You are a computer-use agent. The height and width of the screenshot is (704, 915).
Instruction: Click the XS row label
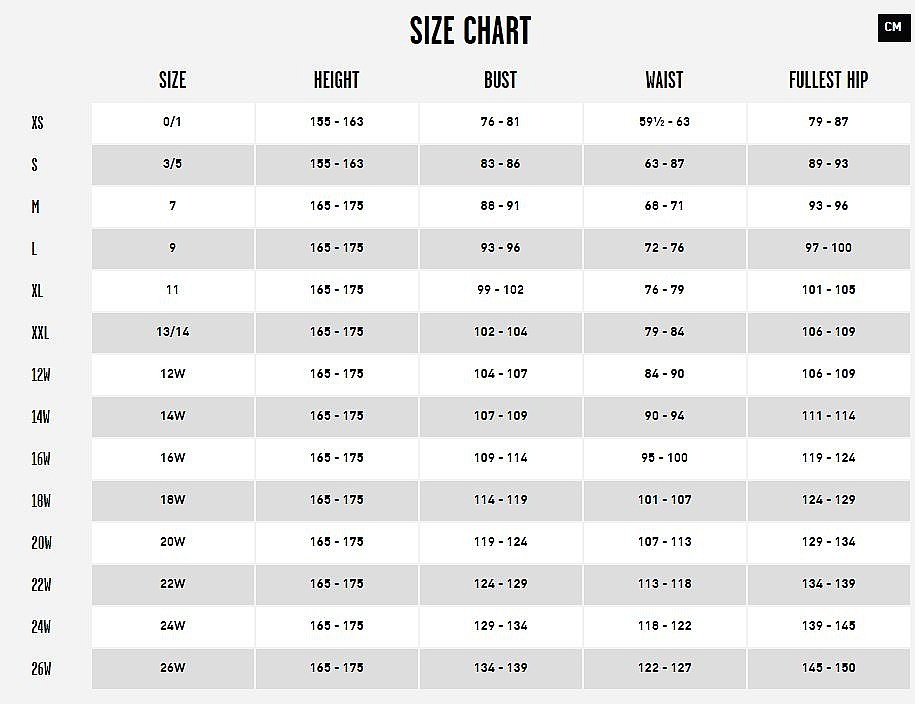38,123
